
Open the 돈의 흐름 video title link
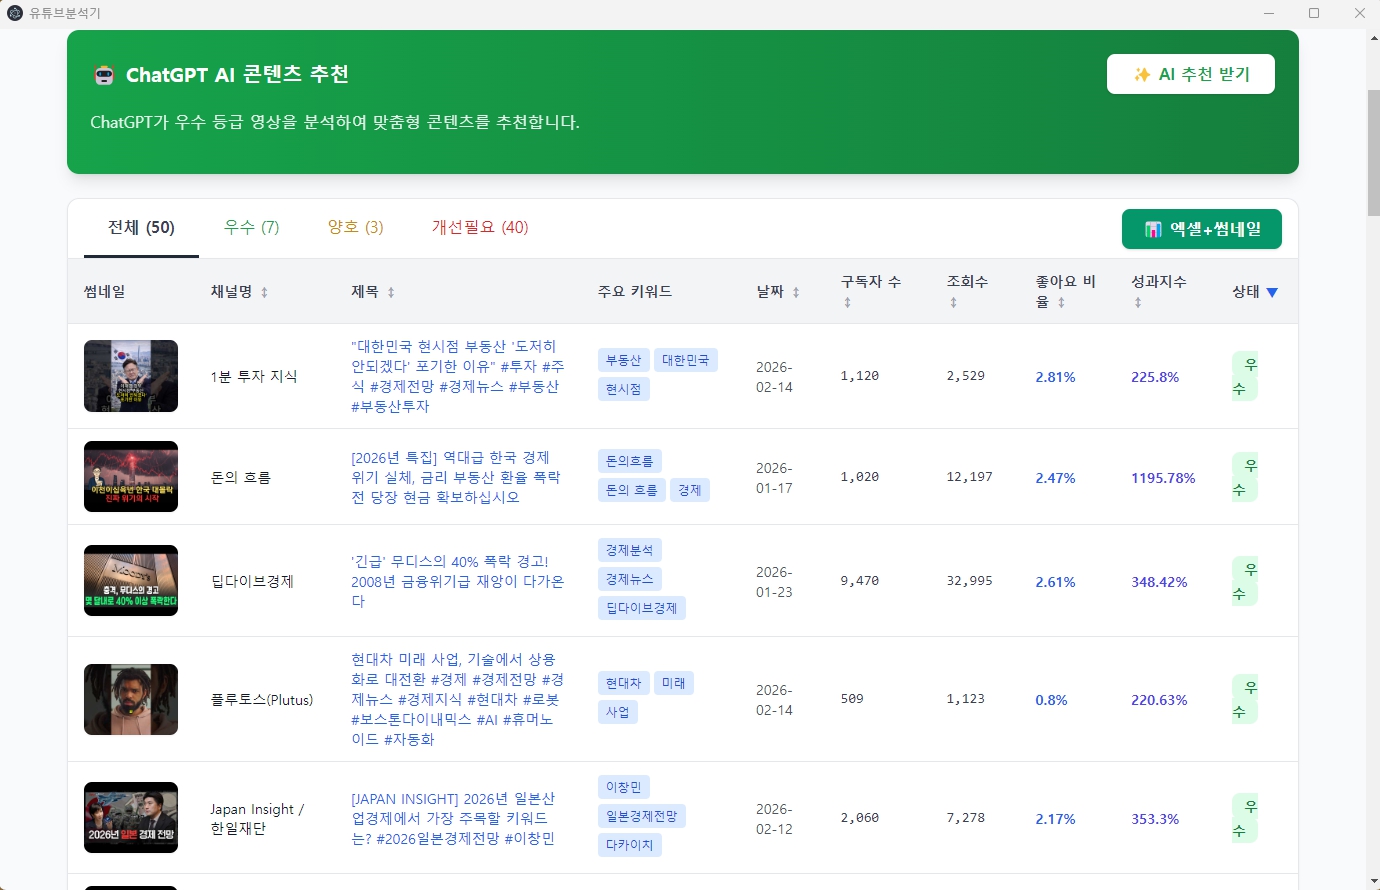click(x=455, y=477)
